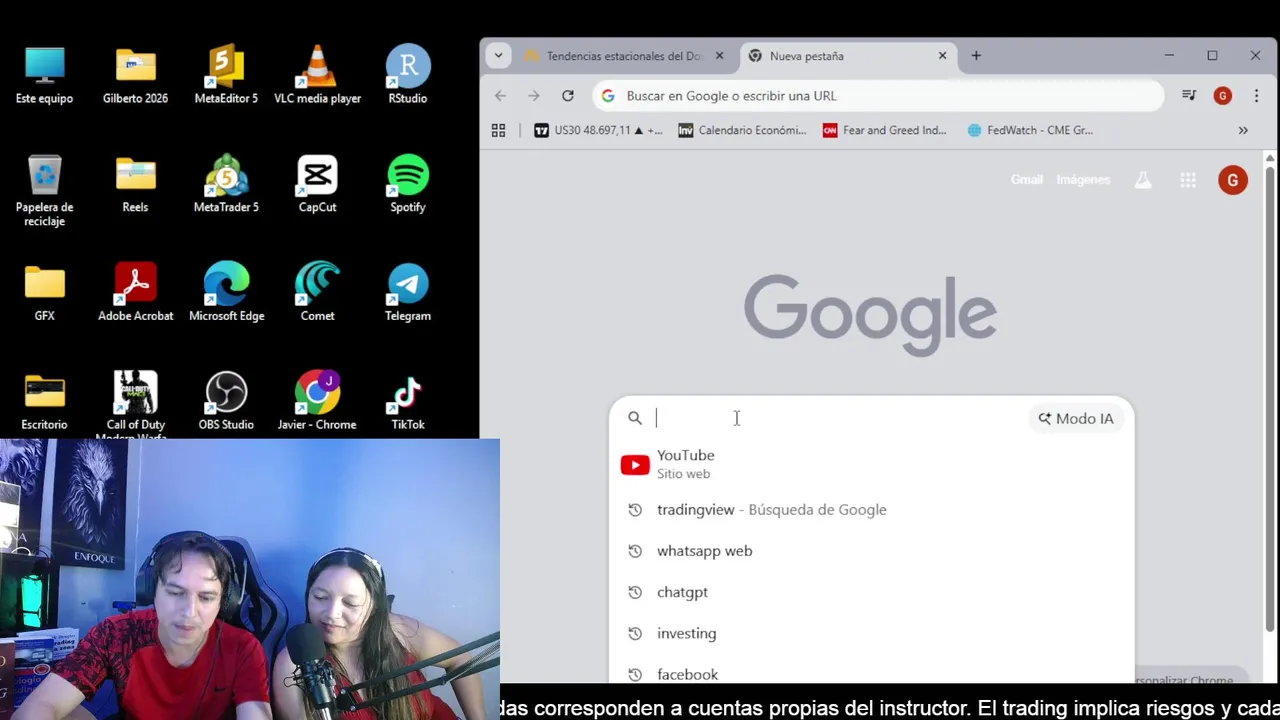This screenshot has width=1280, height=720.
Task: Open Gmail link
Action: 1026,180
